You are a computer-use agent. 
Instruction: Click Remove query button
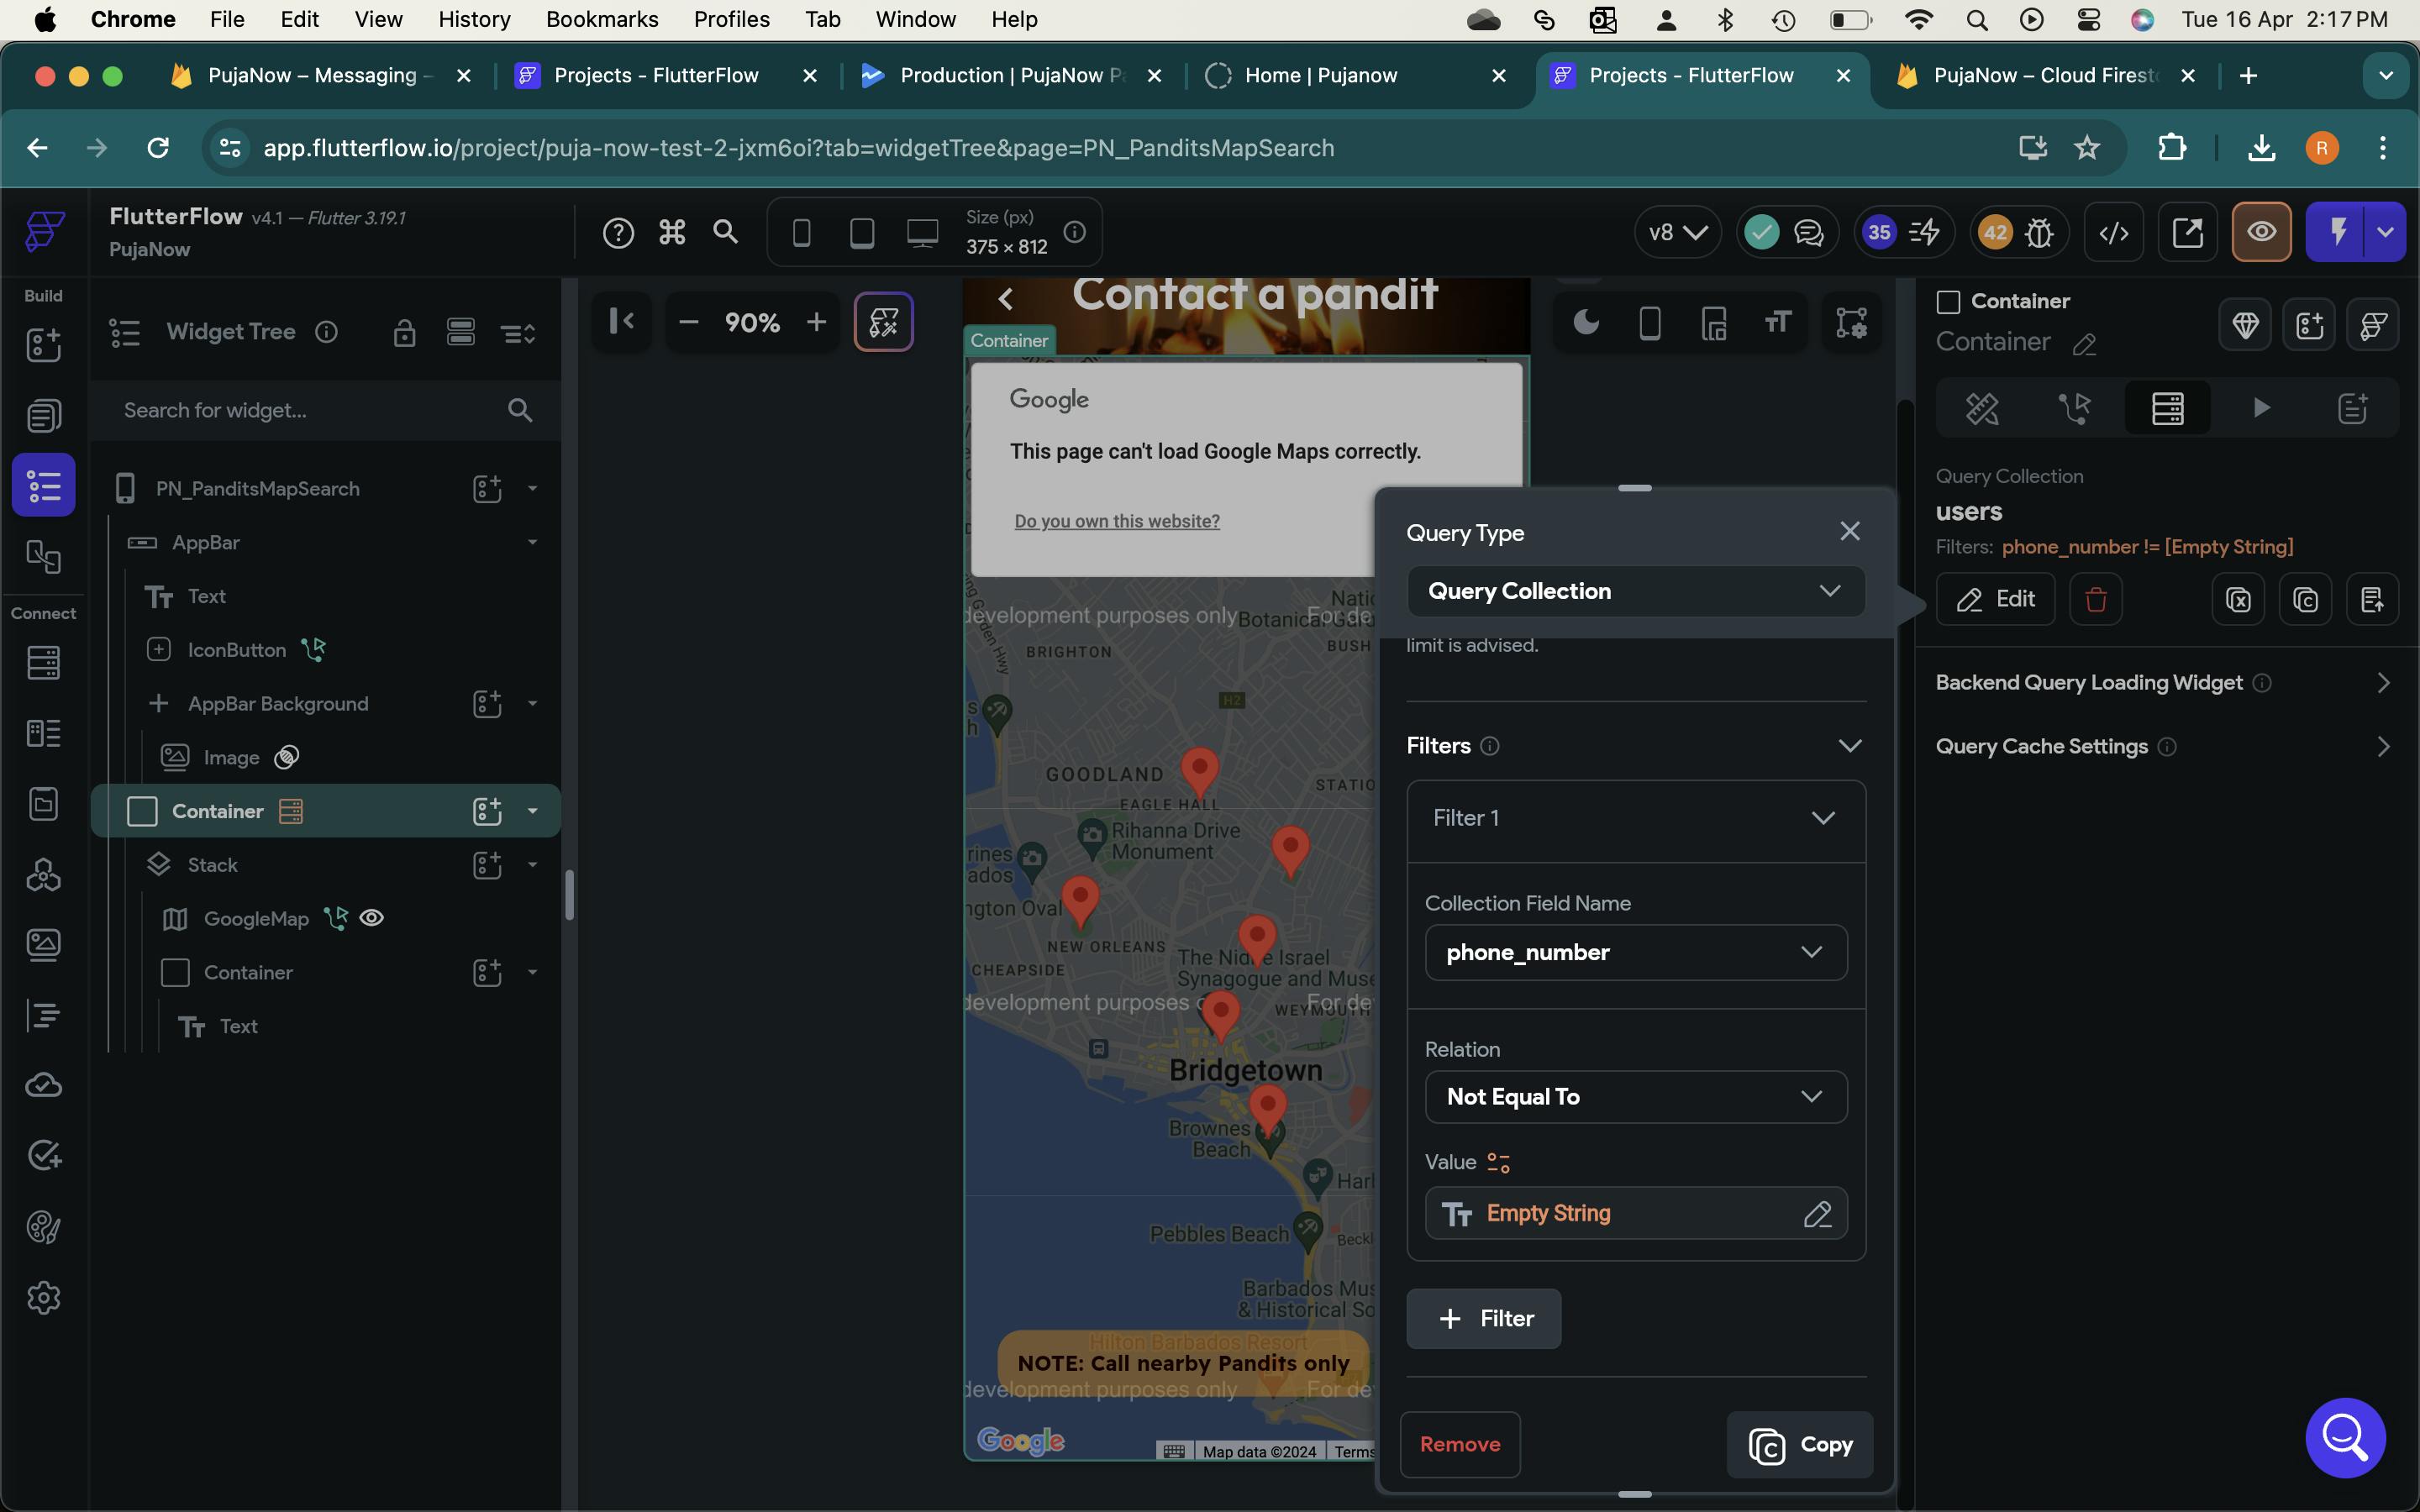click(1460, 1444)
